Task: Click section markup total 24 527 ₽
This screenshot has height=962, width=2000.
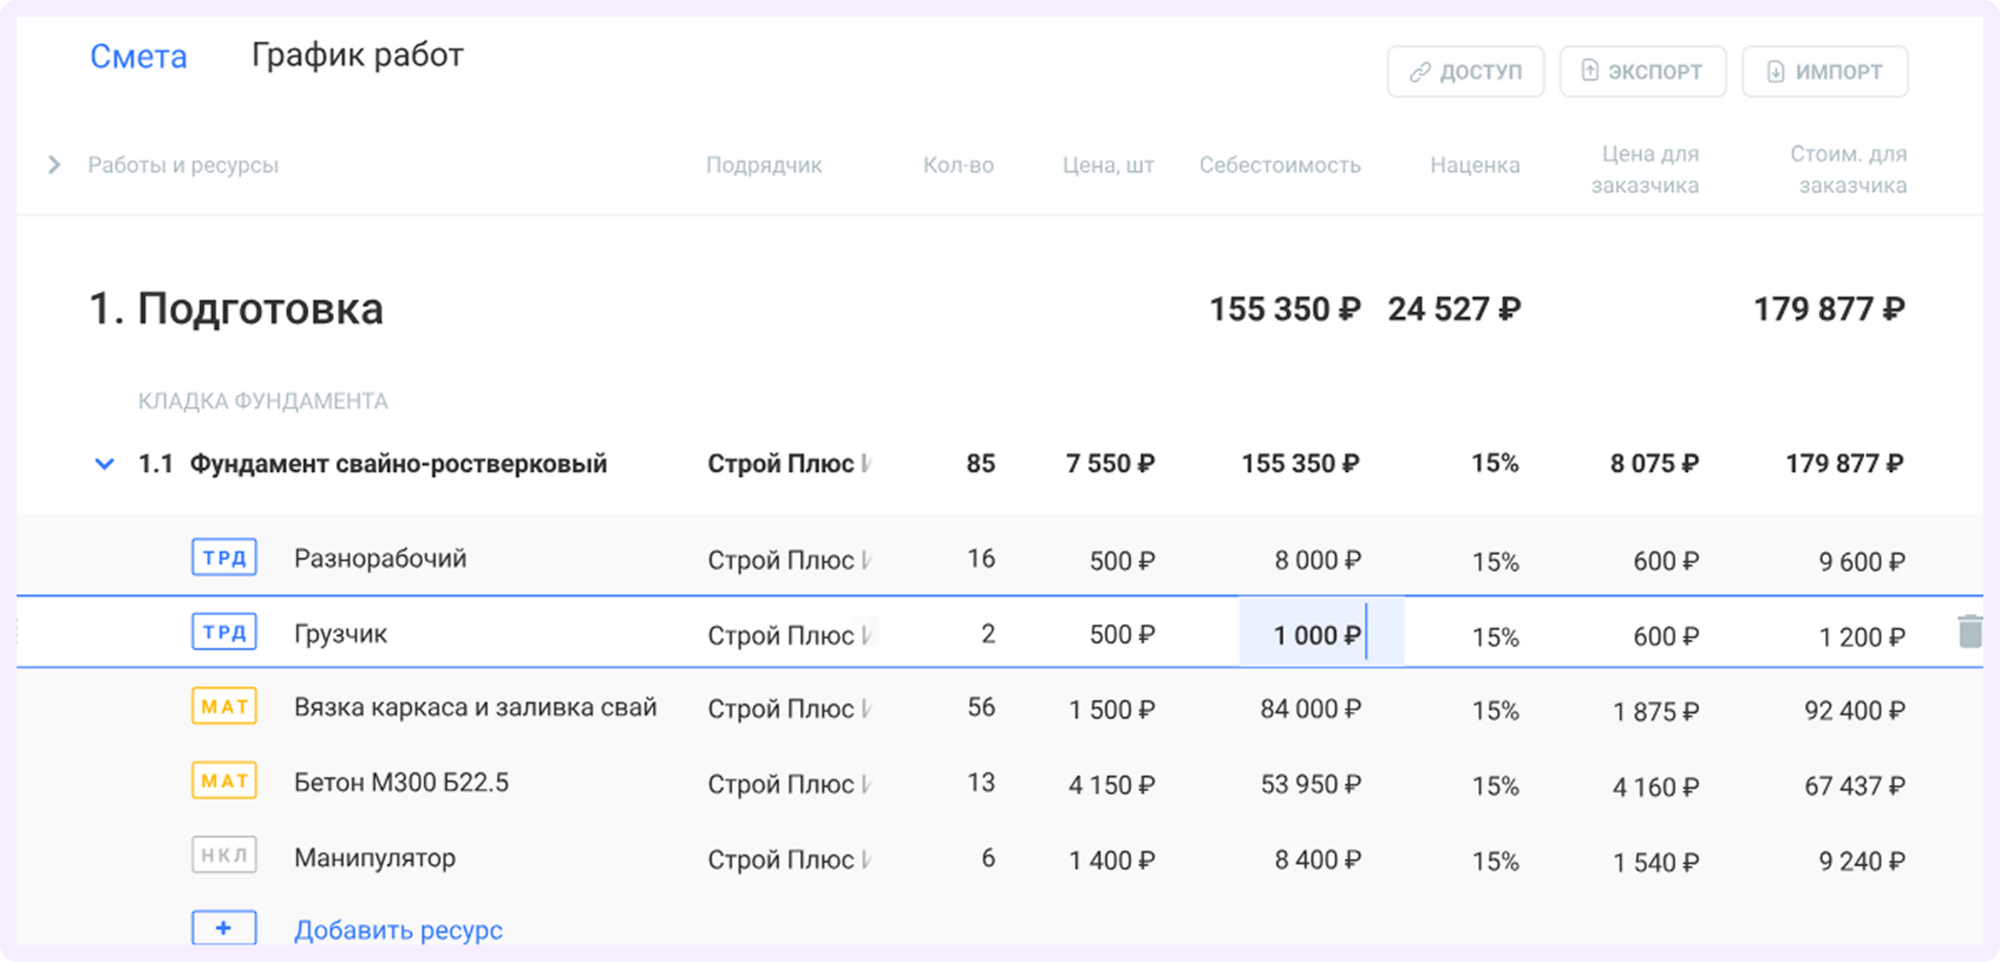Action: pyautogui.click(x=1454, y=309)
